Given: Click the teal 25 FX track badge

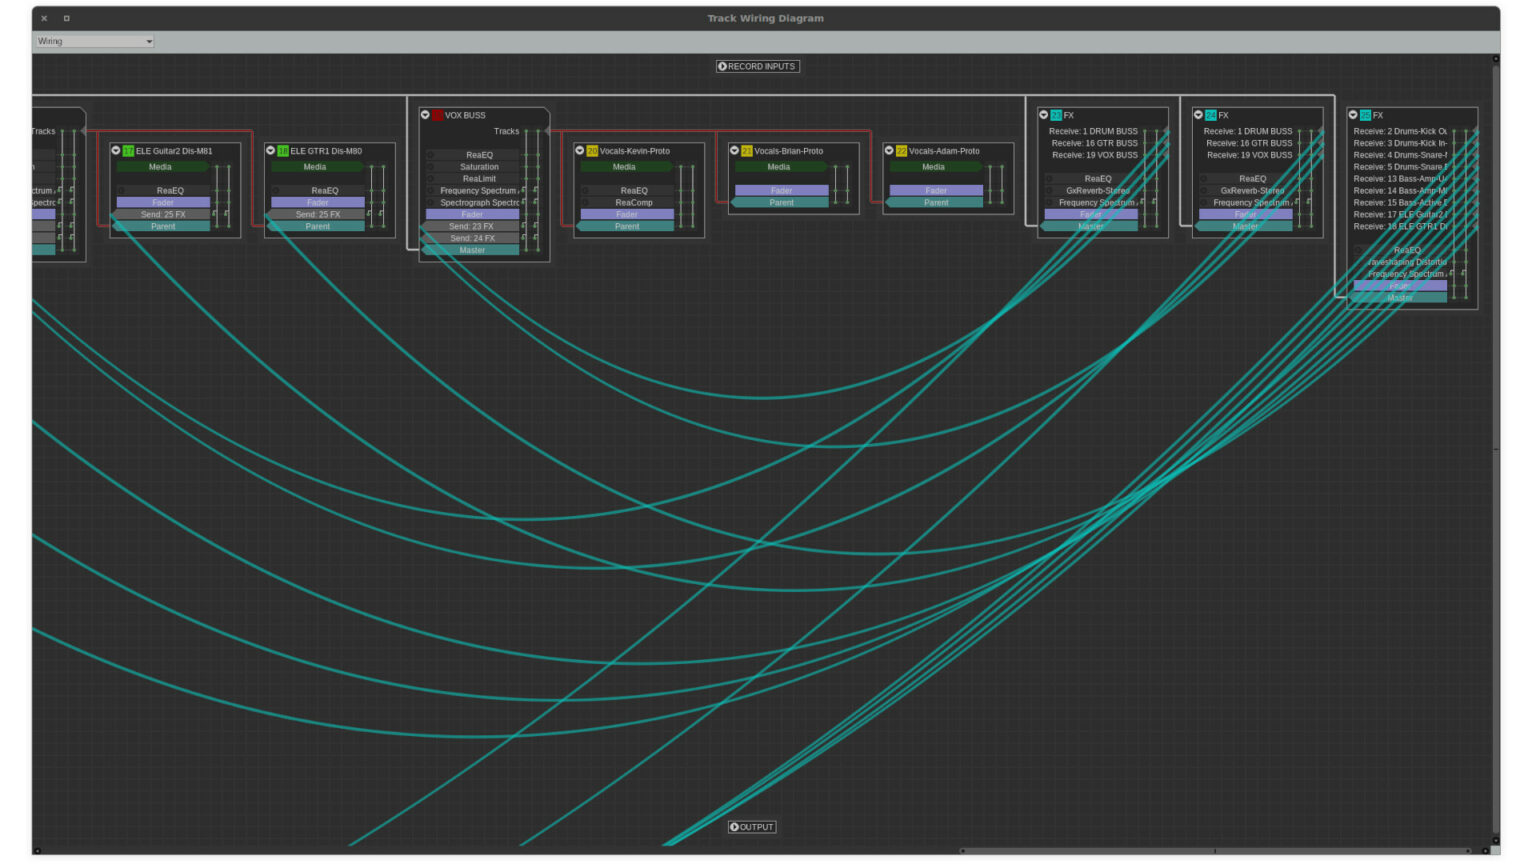Looking at the screenshot, I should (x=1365, y=115).
